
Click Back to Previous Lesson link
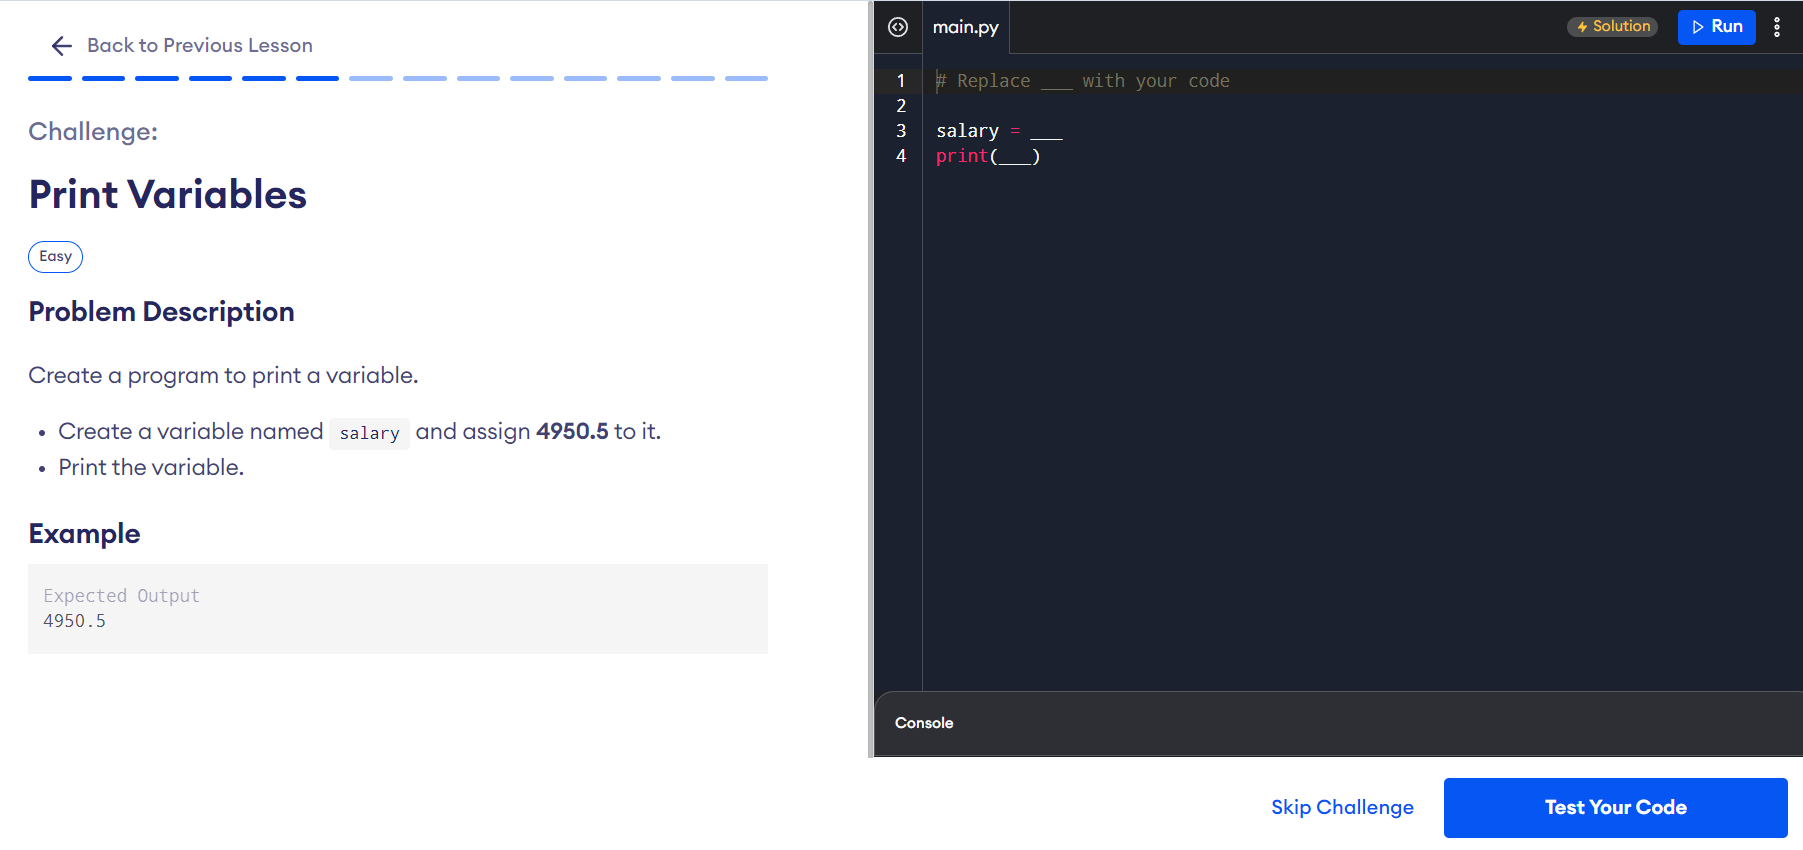click(x=200, y=46)
